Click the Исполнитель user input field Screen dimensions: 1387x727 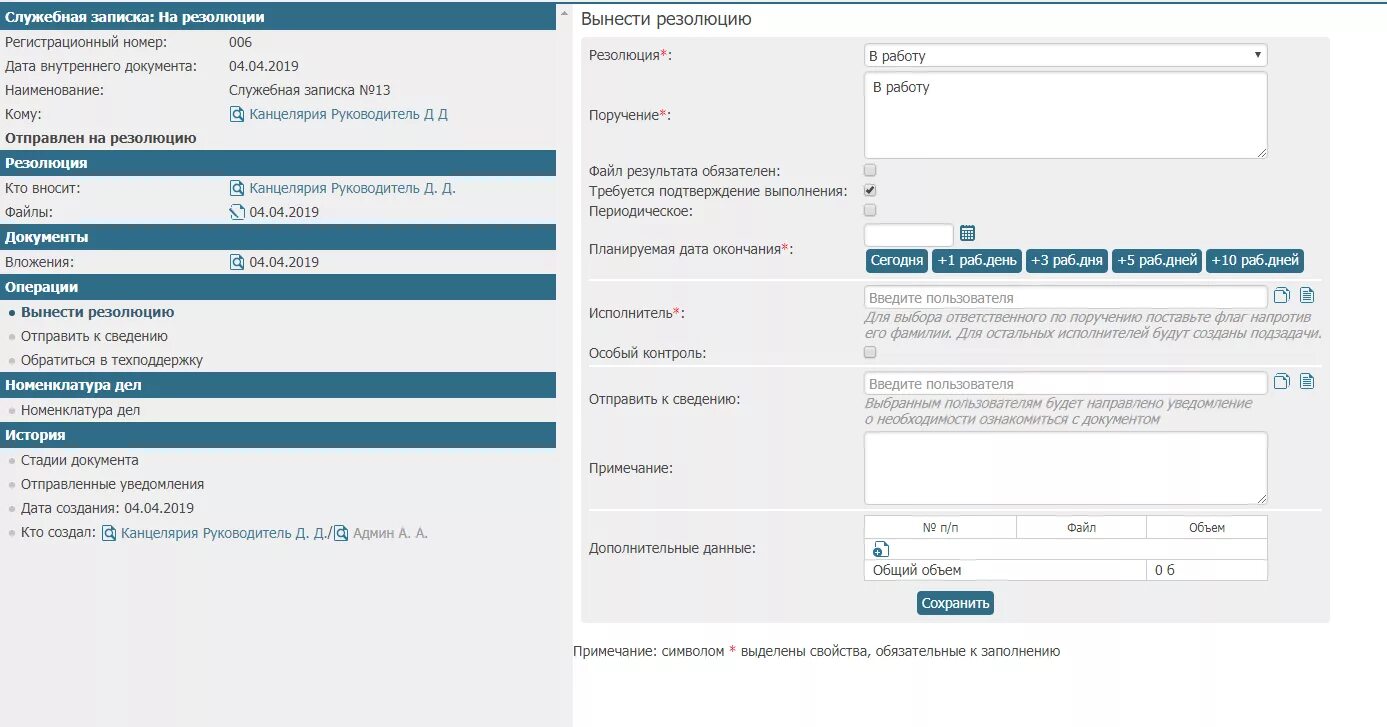[x=1065, y=297]
